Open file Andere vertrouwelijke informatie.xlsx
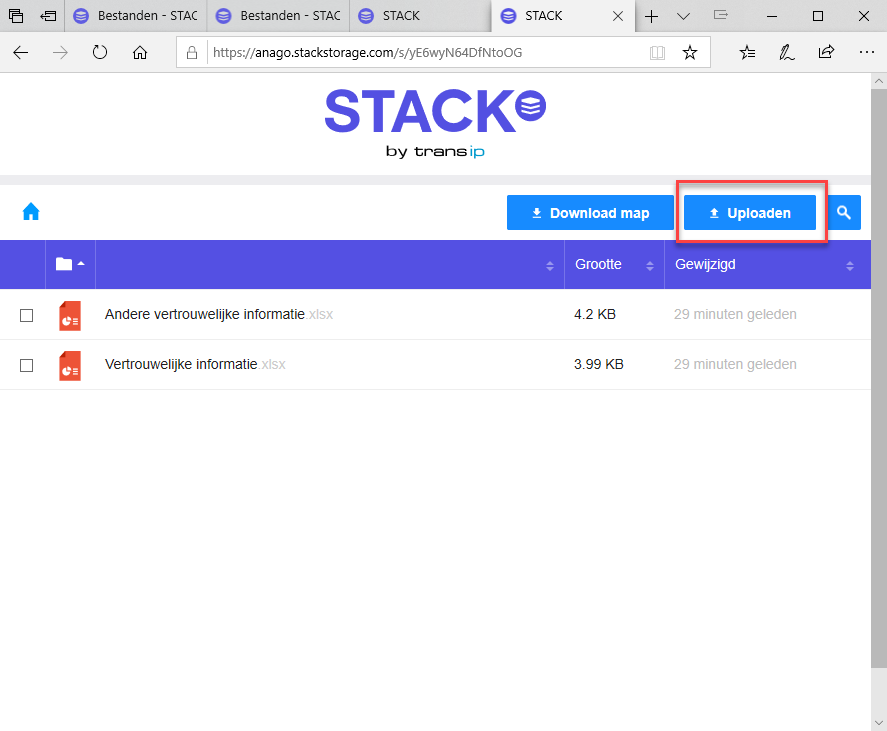The image size is (887, 731). coord(218,315)
